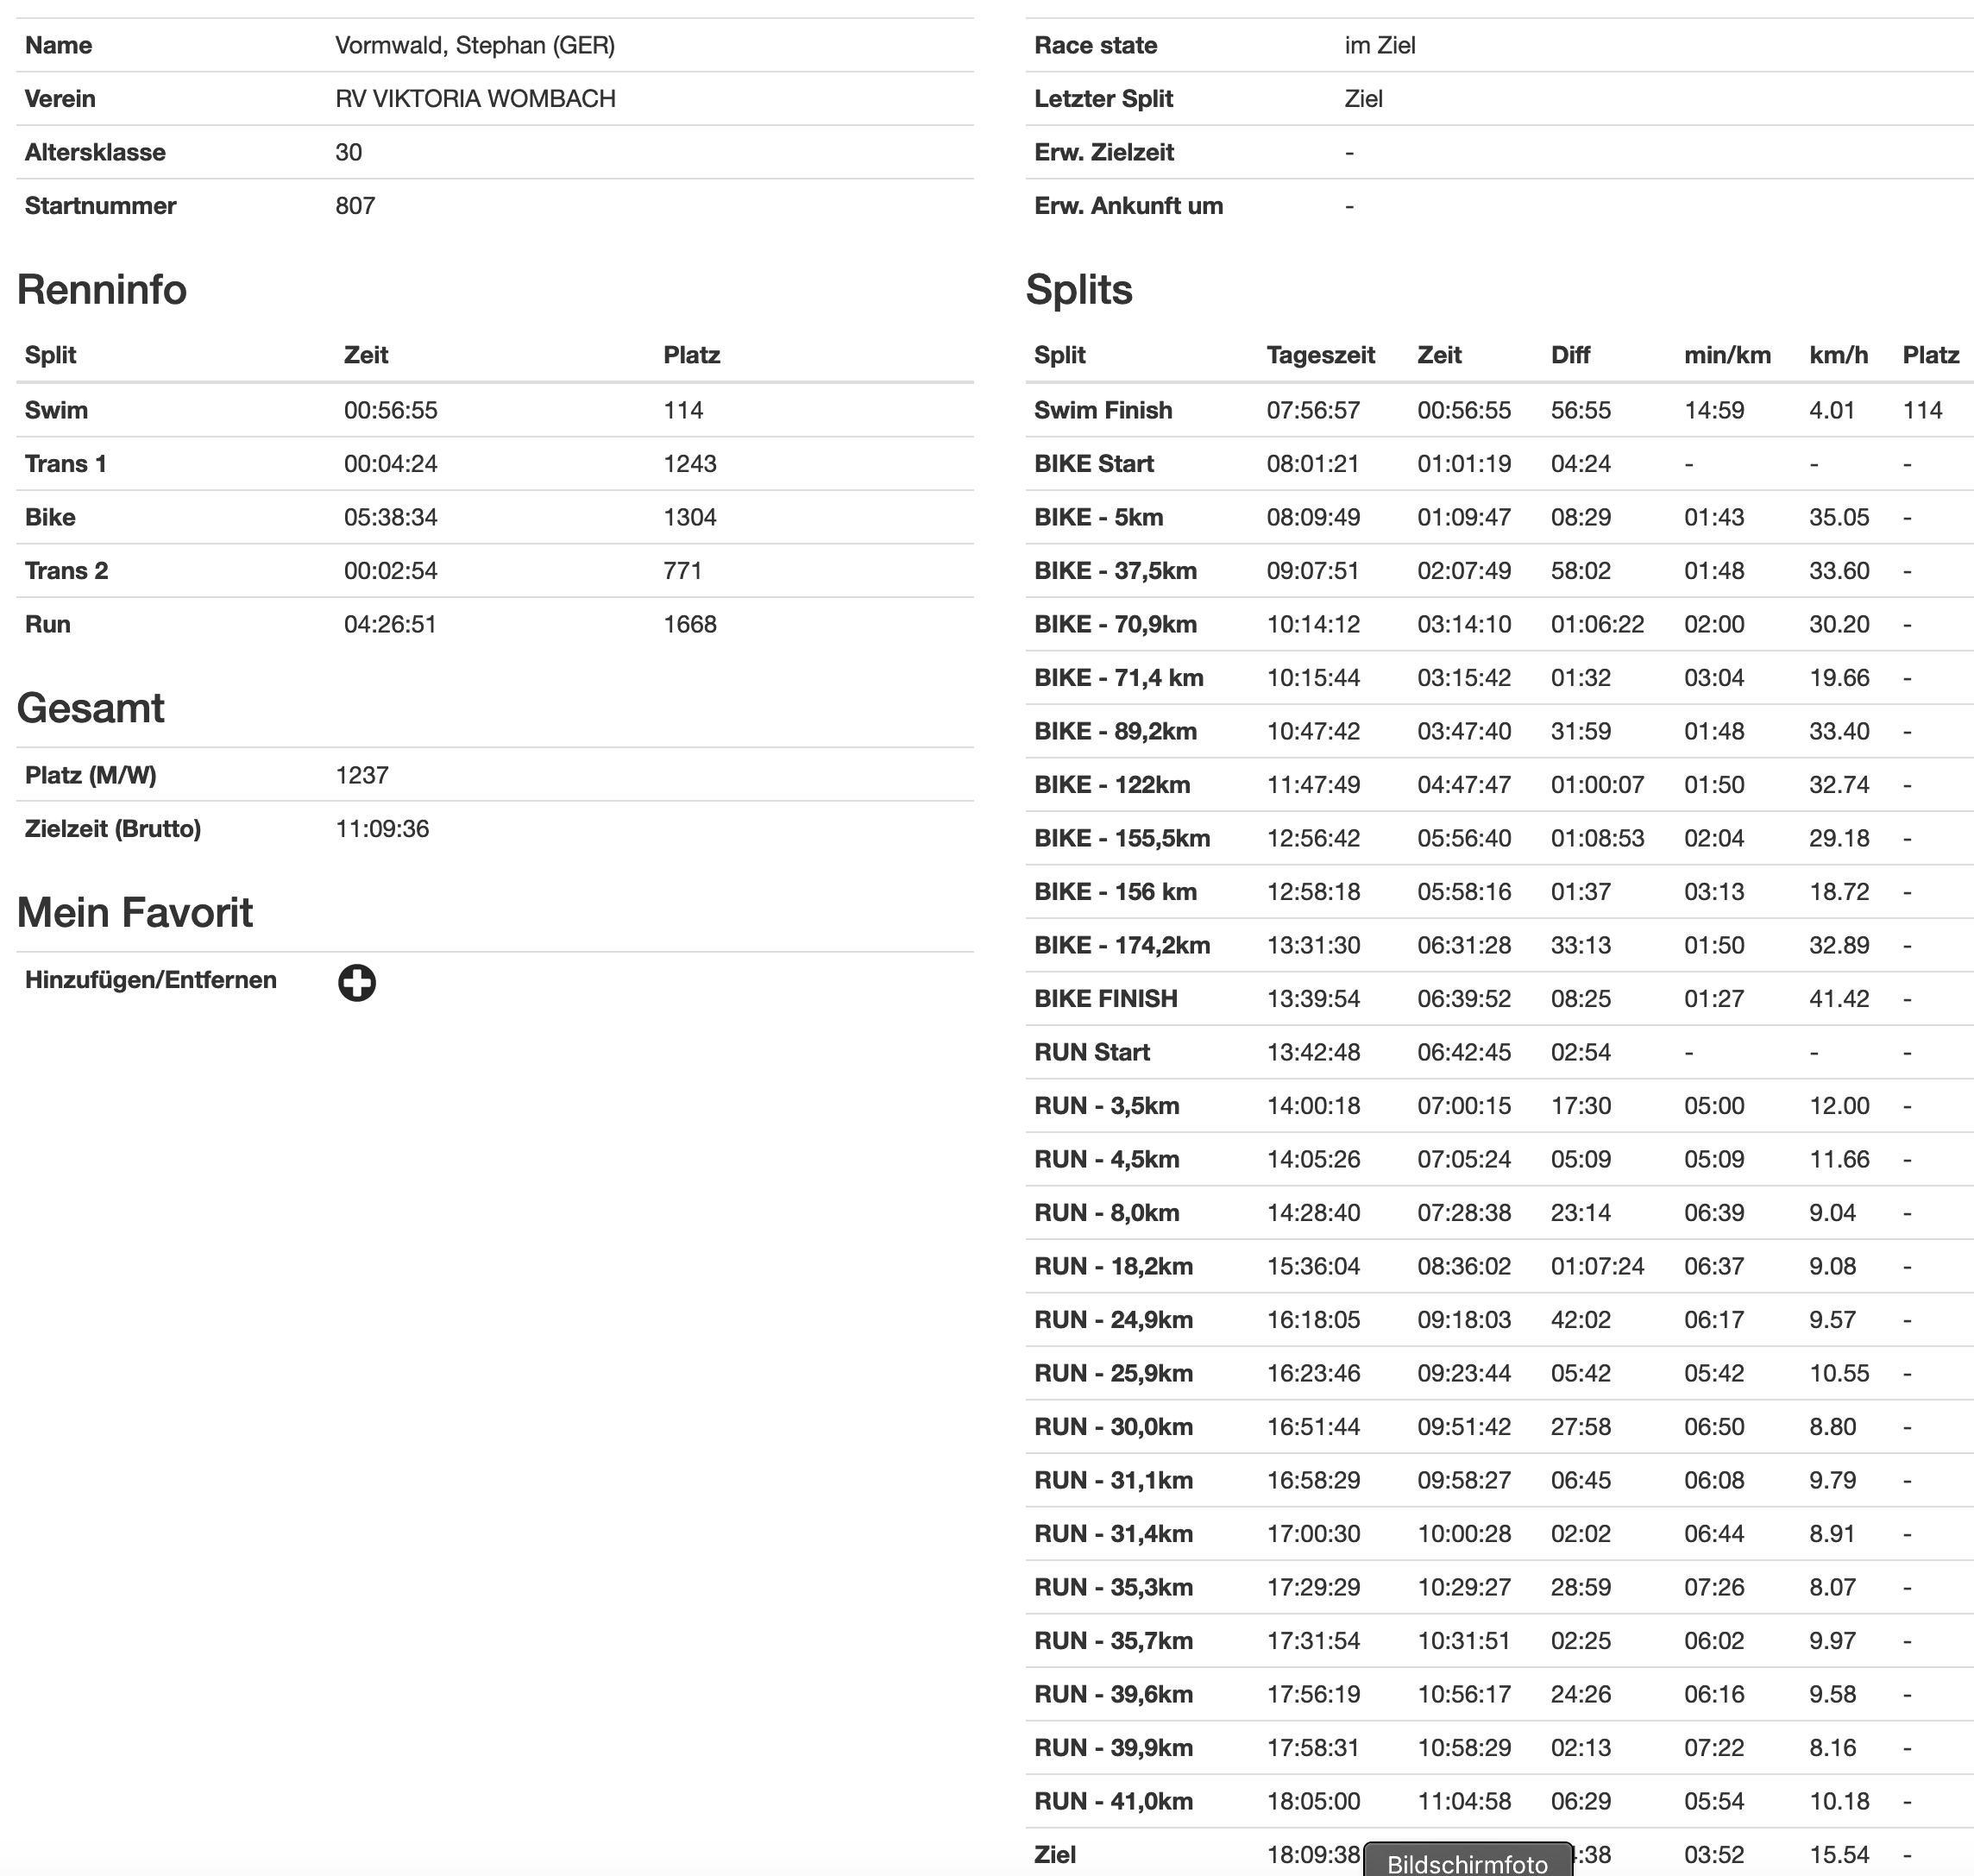Image resolution: width=1974 pixels, height=1876 pixels.
Task: Click the RUN - 3,5km speed value 12.00
Action: click(x=1839, y=1105)
